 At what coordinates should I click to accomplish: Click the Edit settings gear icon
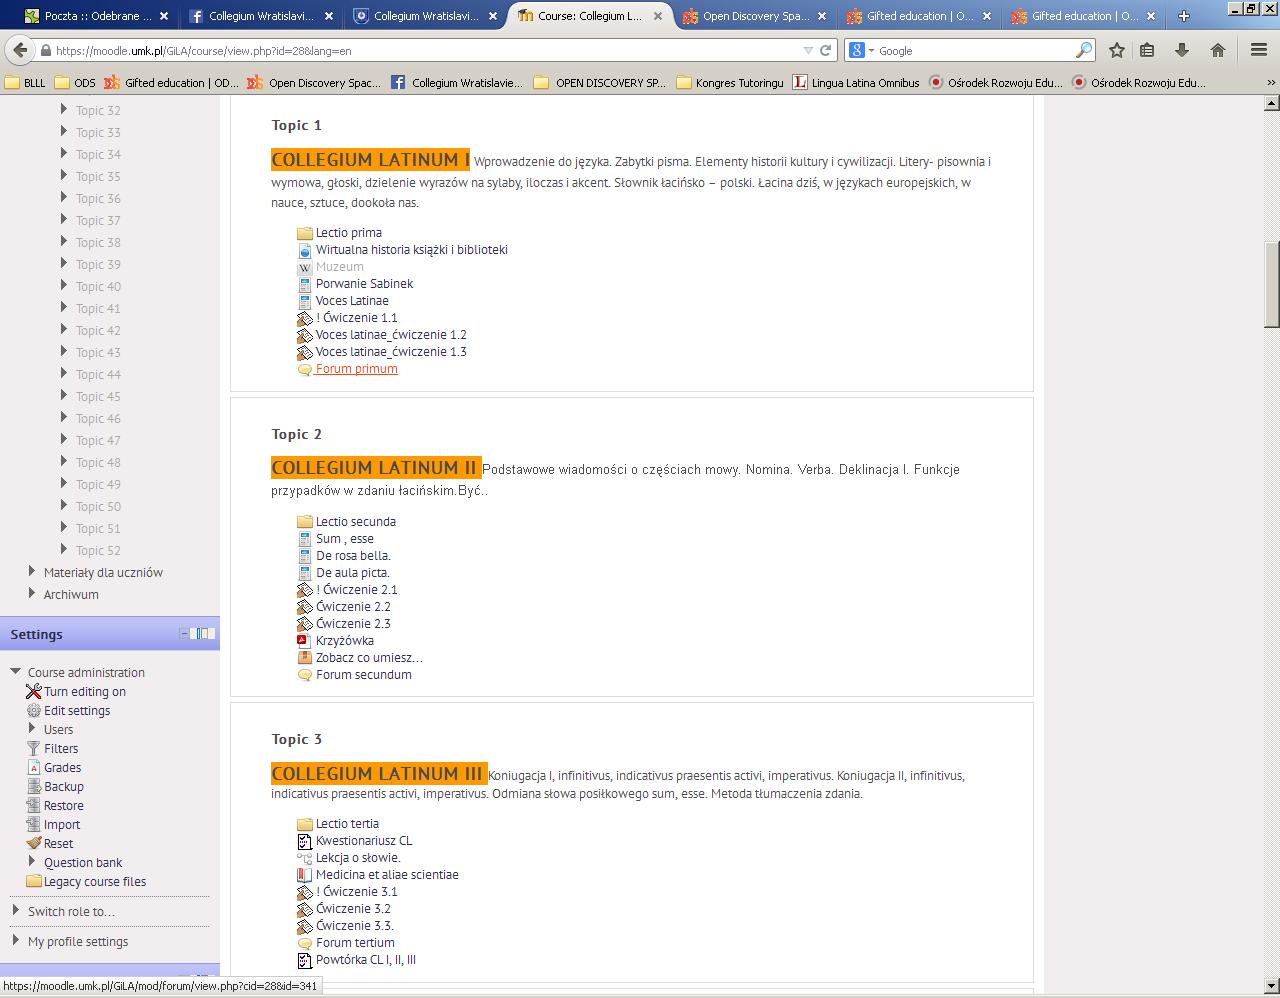click(33, 711)
